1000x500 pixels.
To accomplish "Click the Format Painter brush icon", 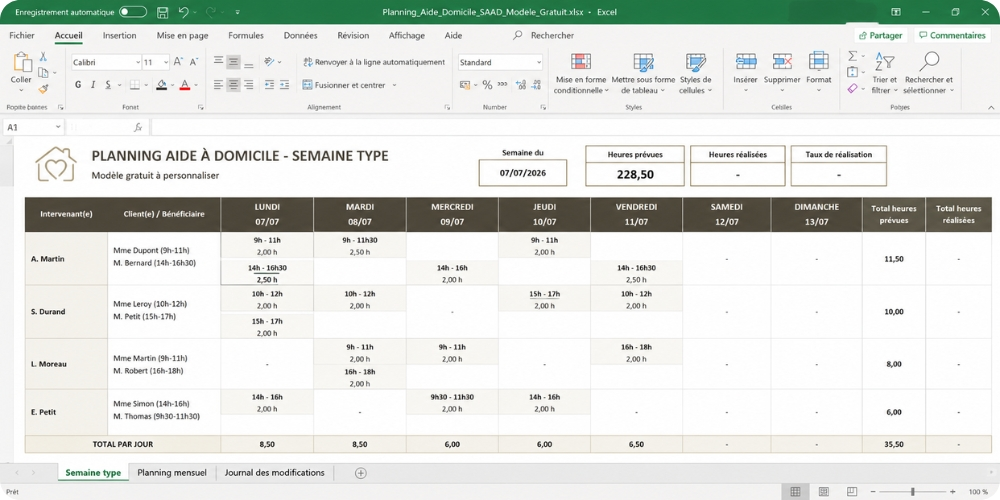I will 43,89.
